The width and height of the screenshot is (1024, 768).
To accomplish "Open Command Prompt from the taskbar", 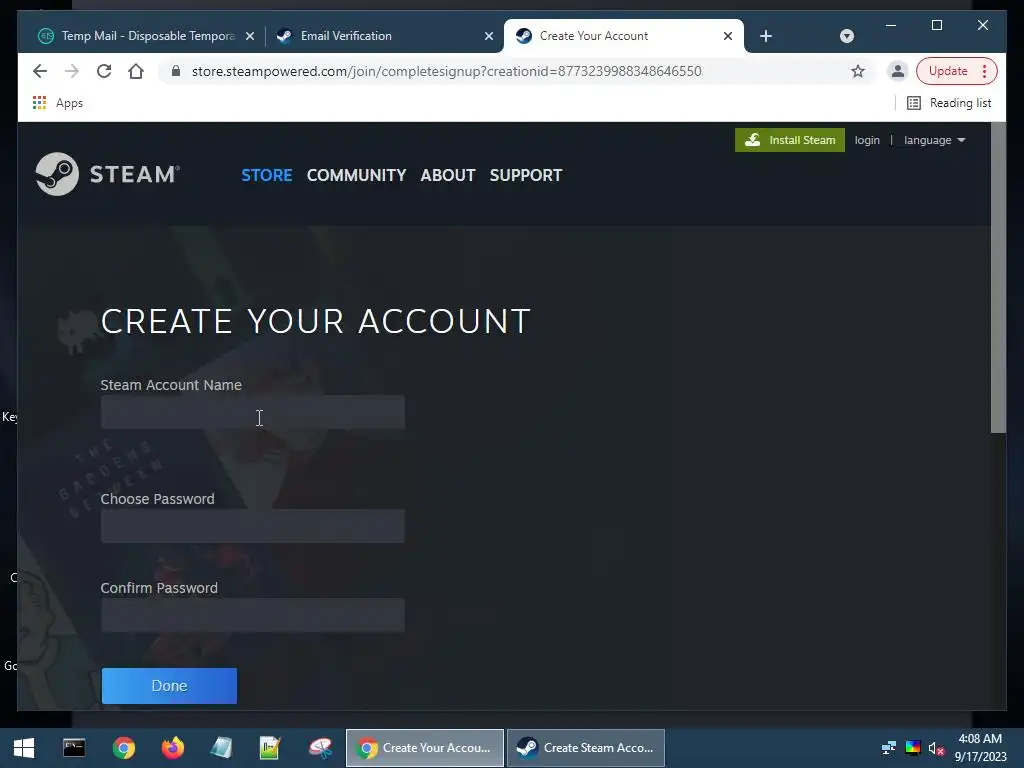I will [x=74, y=748].
